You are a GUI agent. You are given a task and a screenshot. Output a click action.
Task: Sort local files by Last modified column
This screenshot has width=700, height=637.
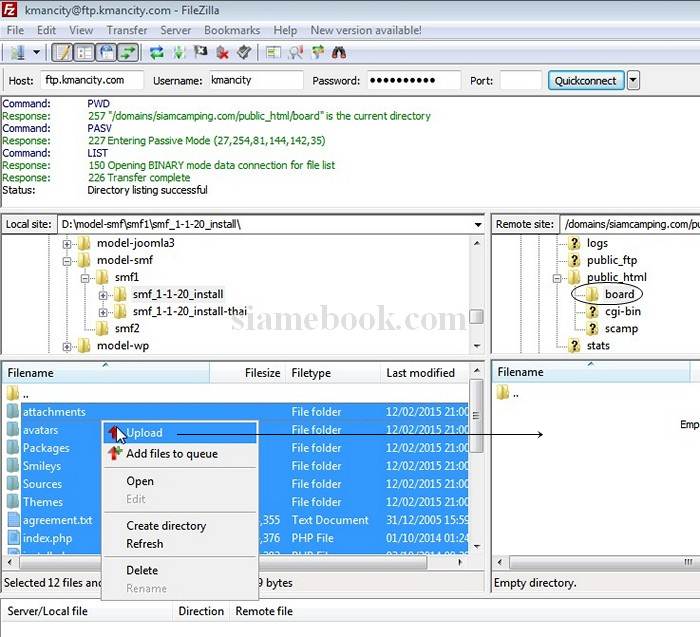coord(424,373)
